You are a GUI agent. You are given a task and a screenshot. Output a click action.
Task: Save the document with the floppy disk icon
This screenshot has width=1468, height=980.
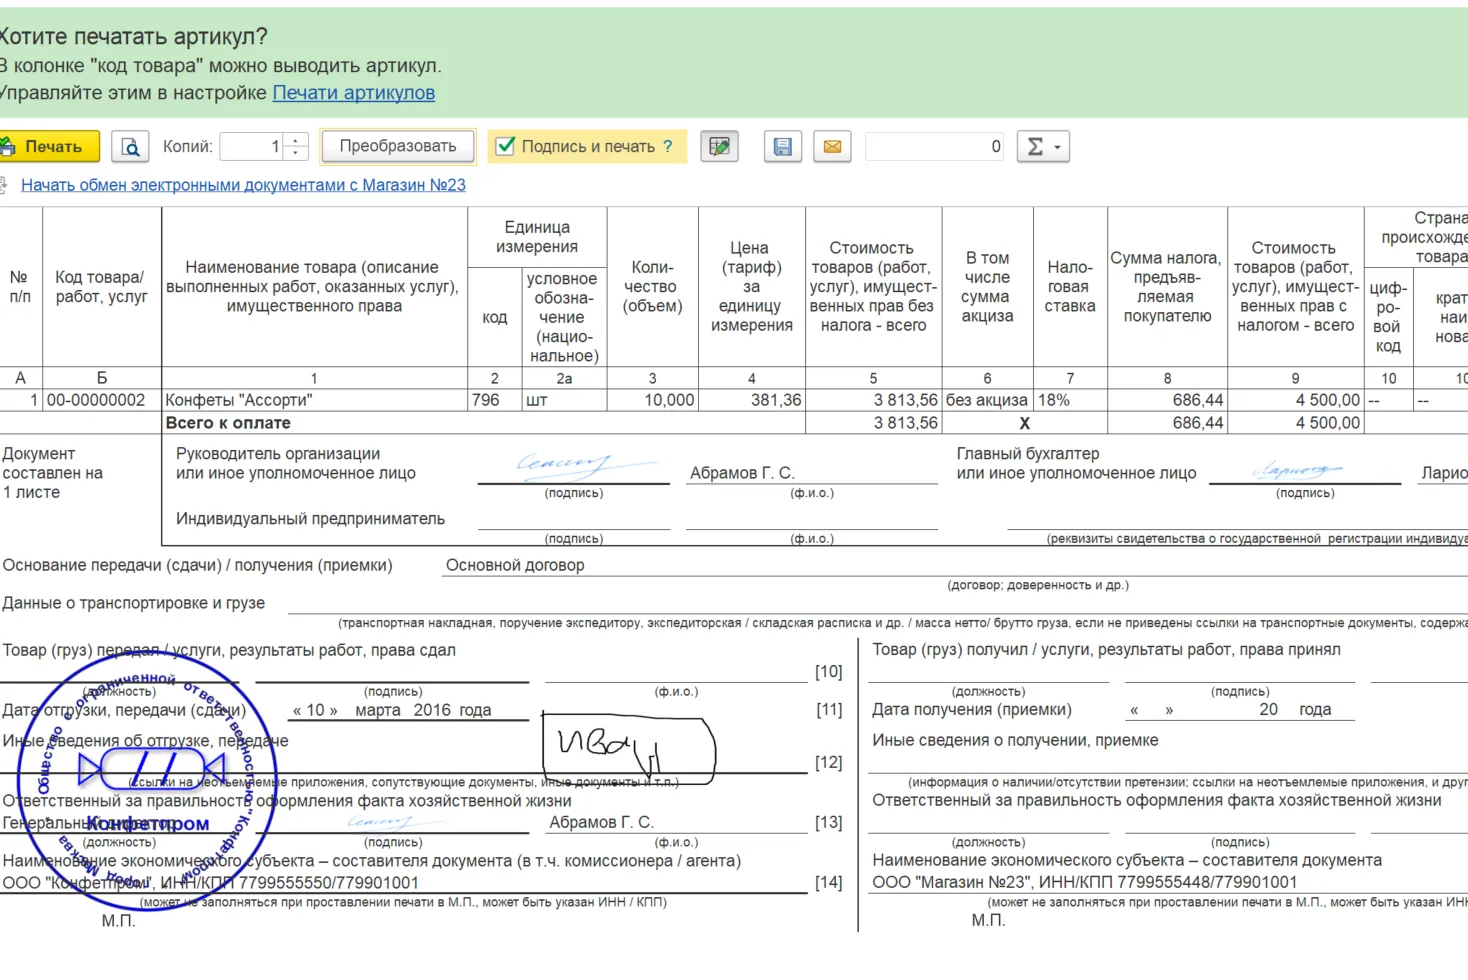coord(783,147)
